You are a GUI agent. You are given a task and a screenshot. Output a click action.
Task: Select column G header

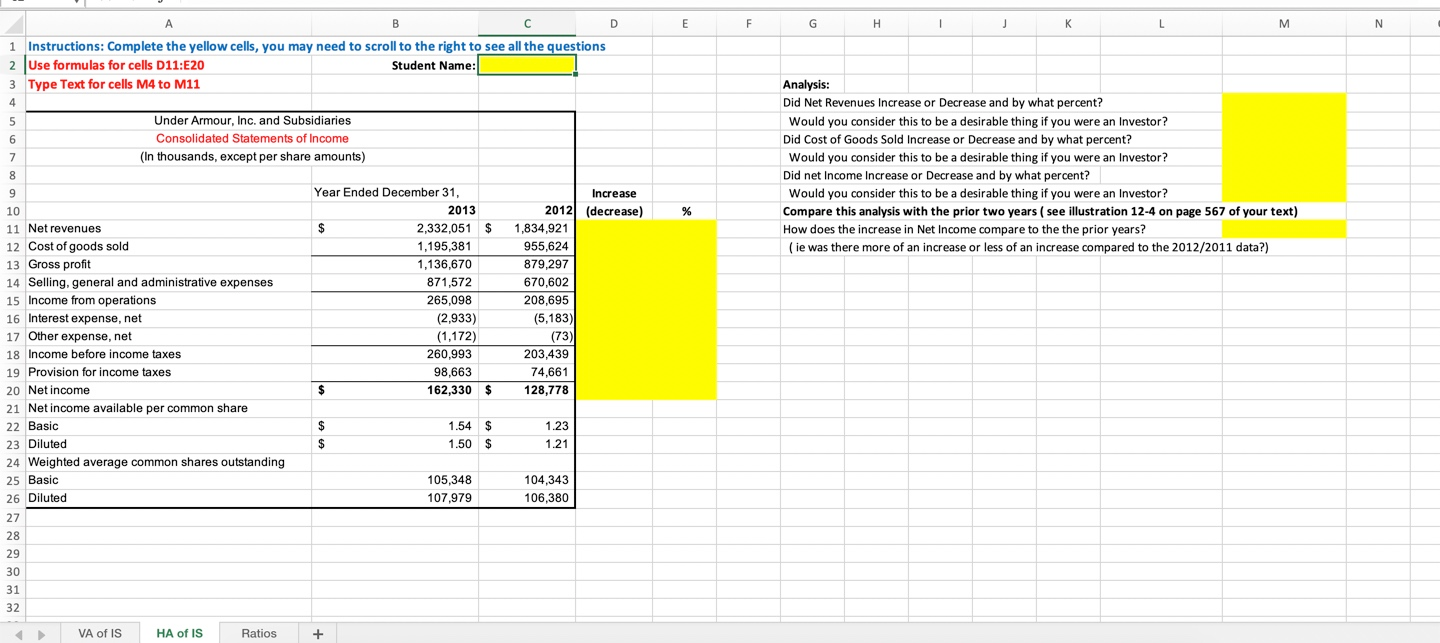pyautogui.click(x=811, y=23)
